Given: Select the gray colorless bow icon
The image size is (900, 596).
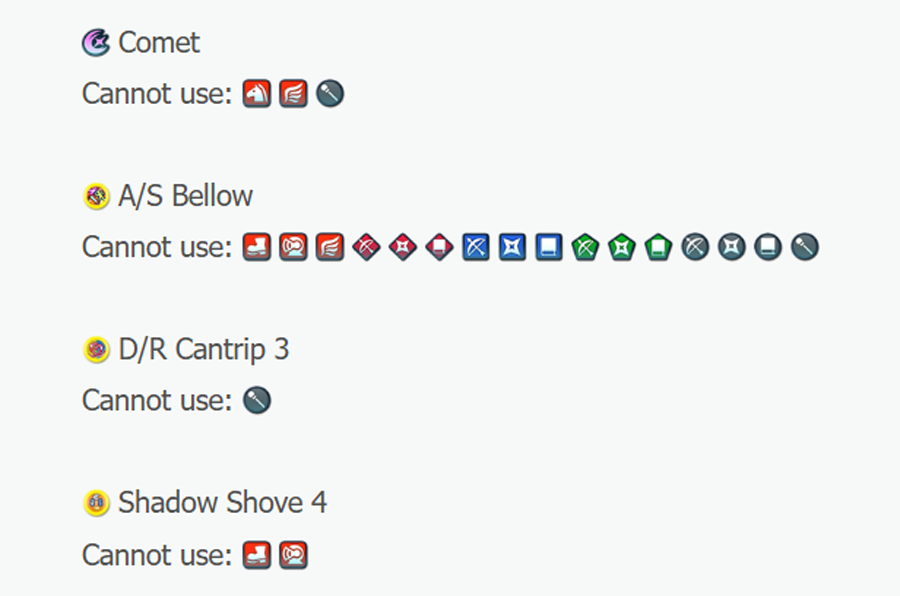Looking at the screenshot, I should click(695, 247).
